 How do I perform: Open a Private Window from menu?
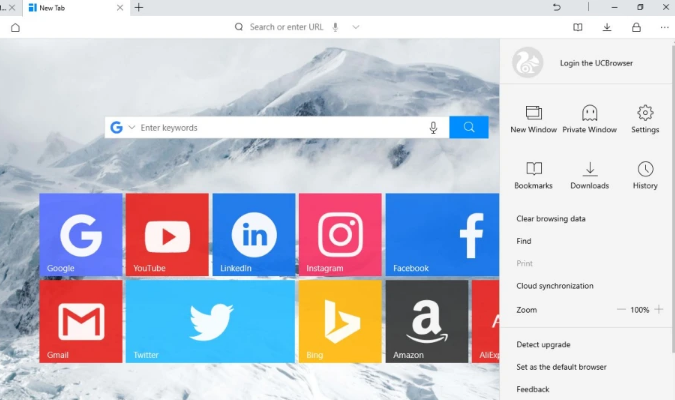point(590,120)
